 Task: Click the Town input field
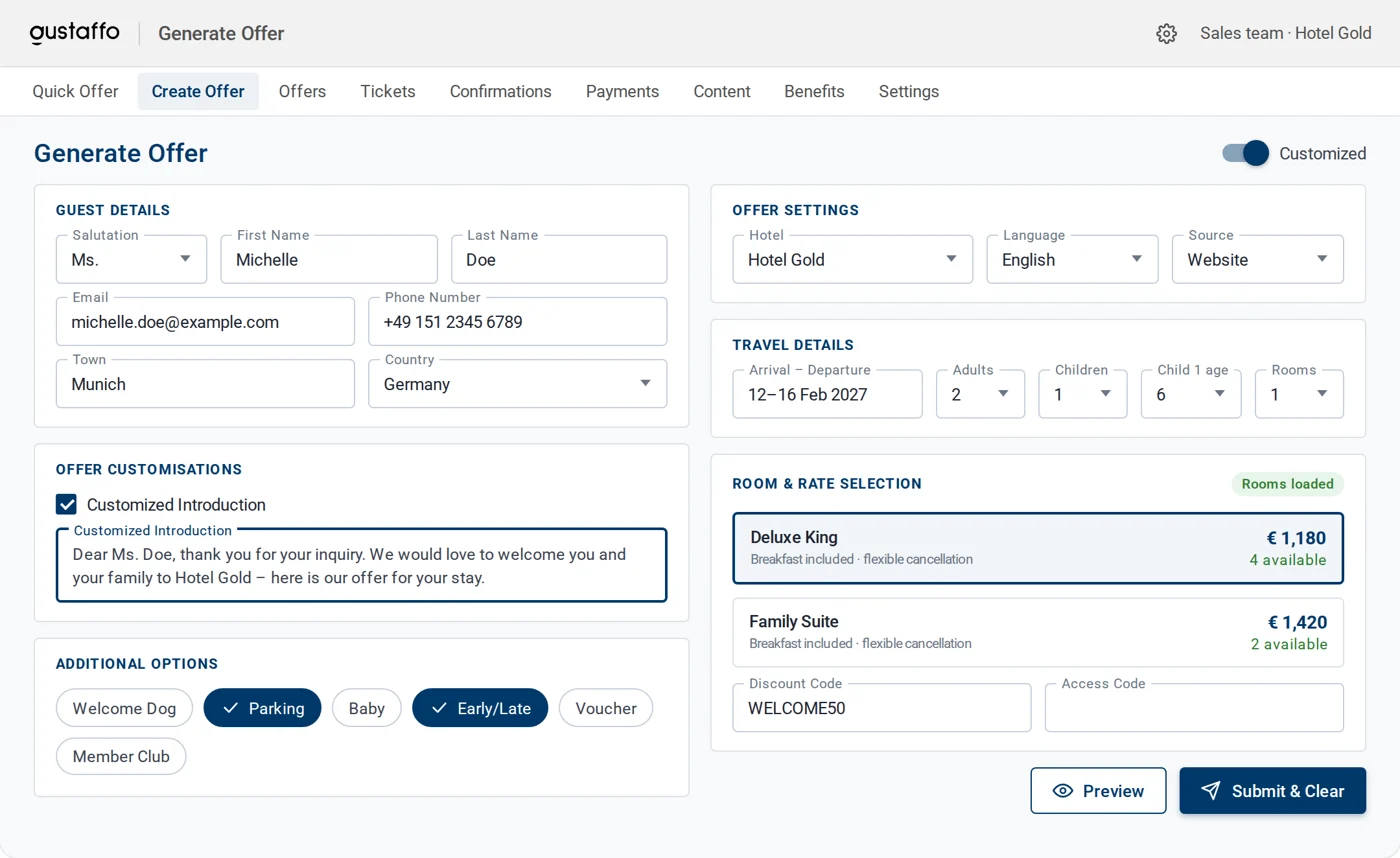[205, 384]
